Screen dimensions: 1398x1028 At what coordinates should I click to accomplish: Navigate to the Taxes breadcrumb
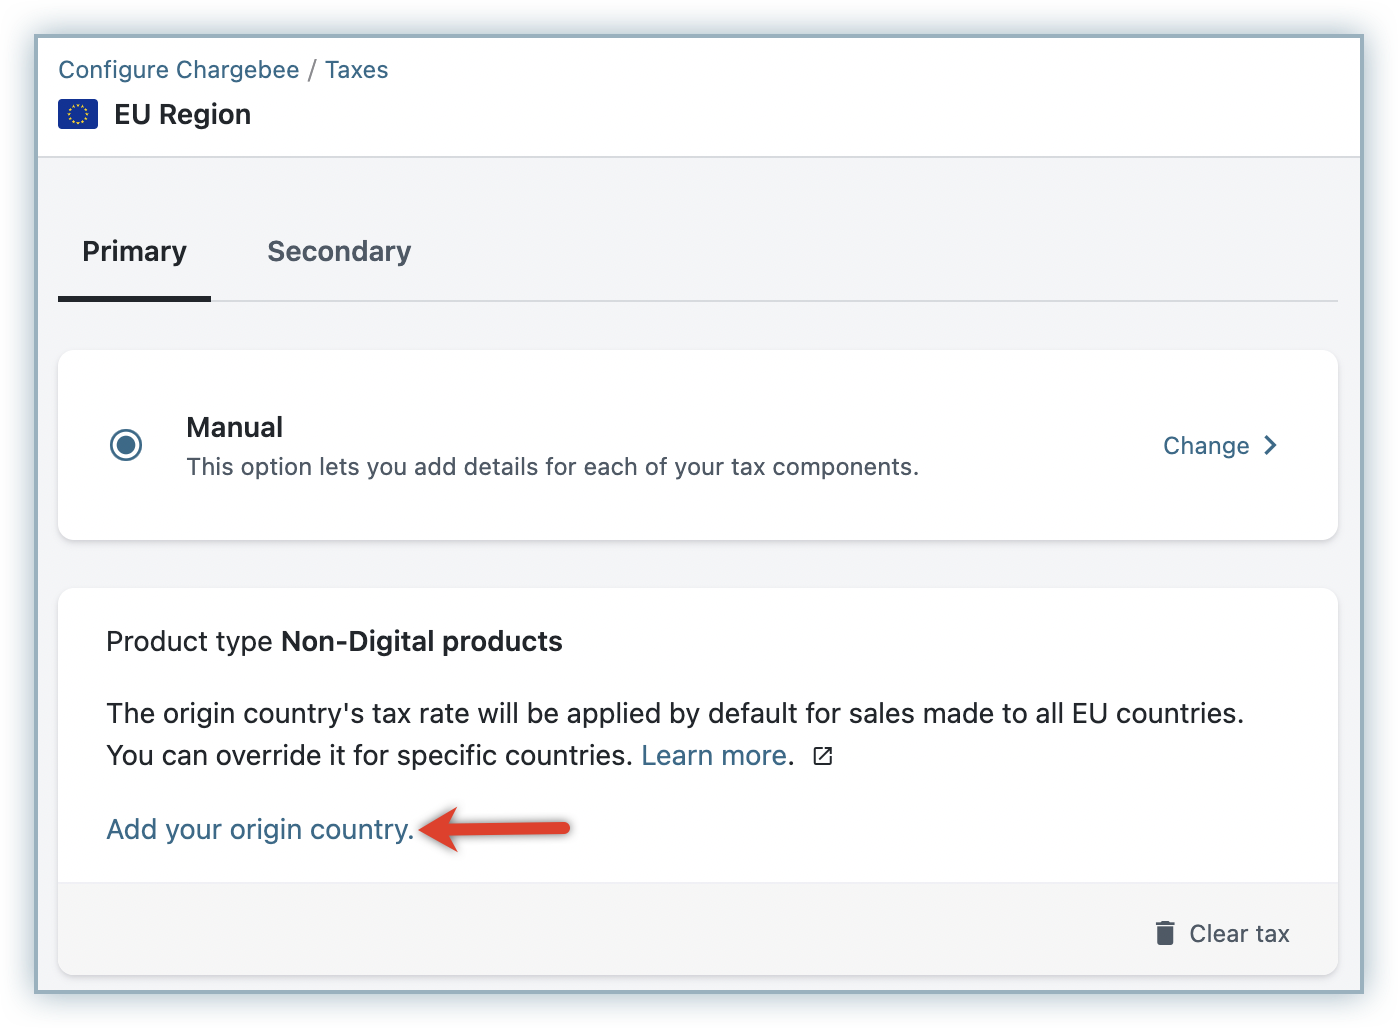356,70
